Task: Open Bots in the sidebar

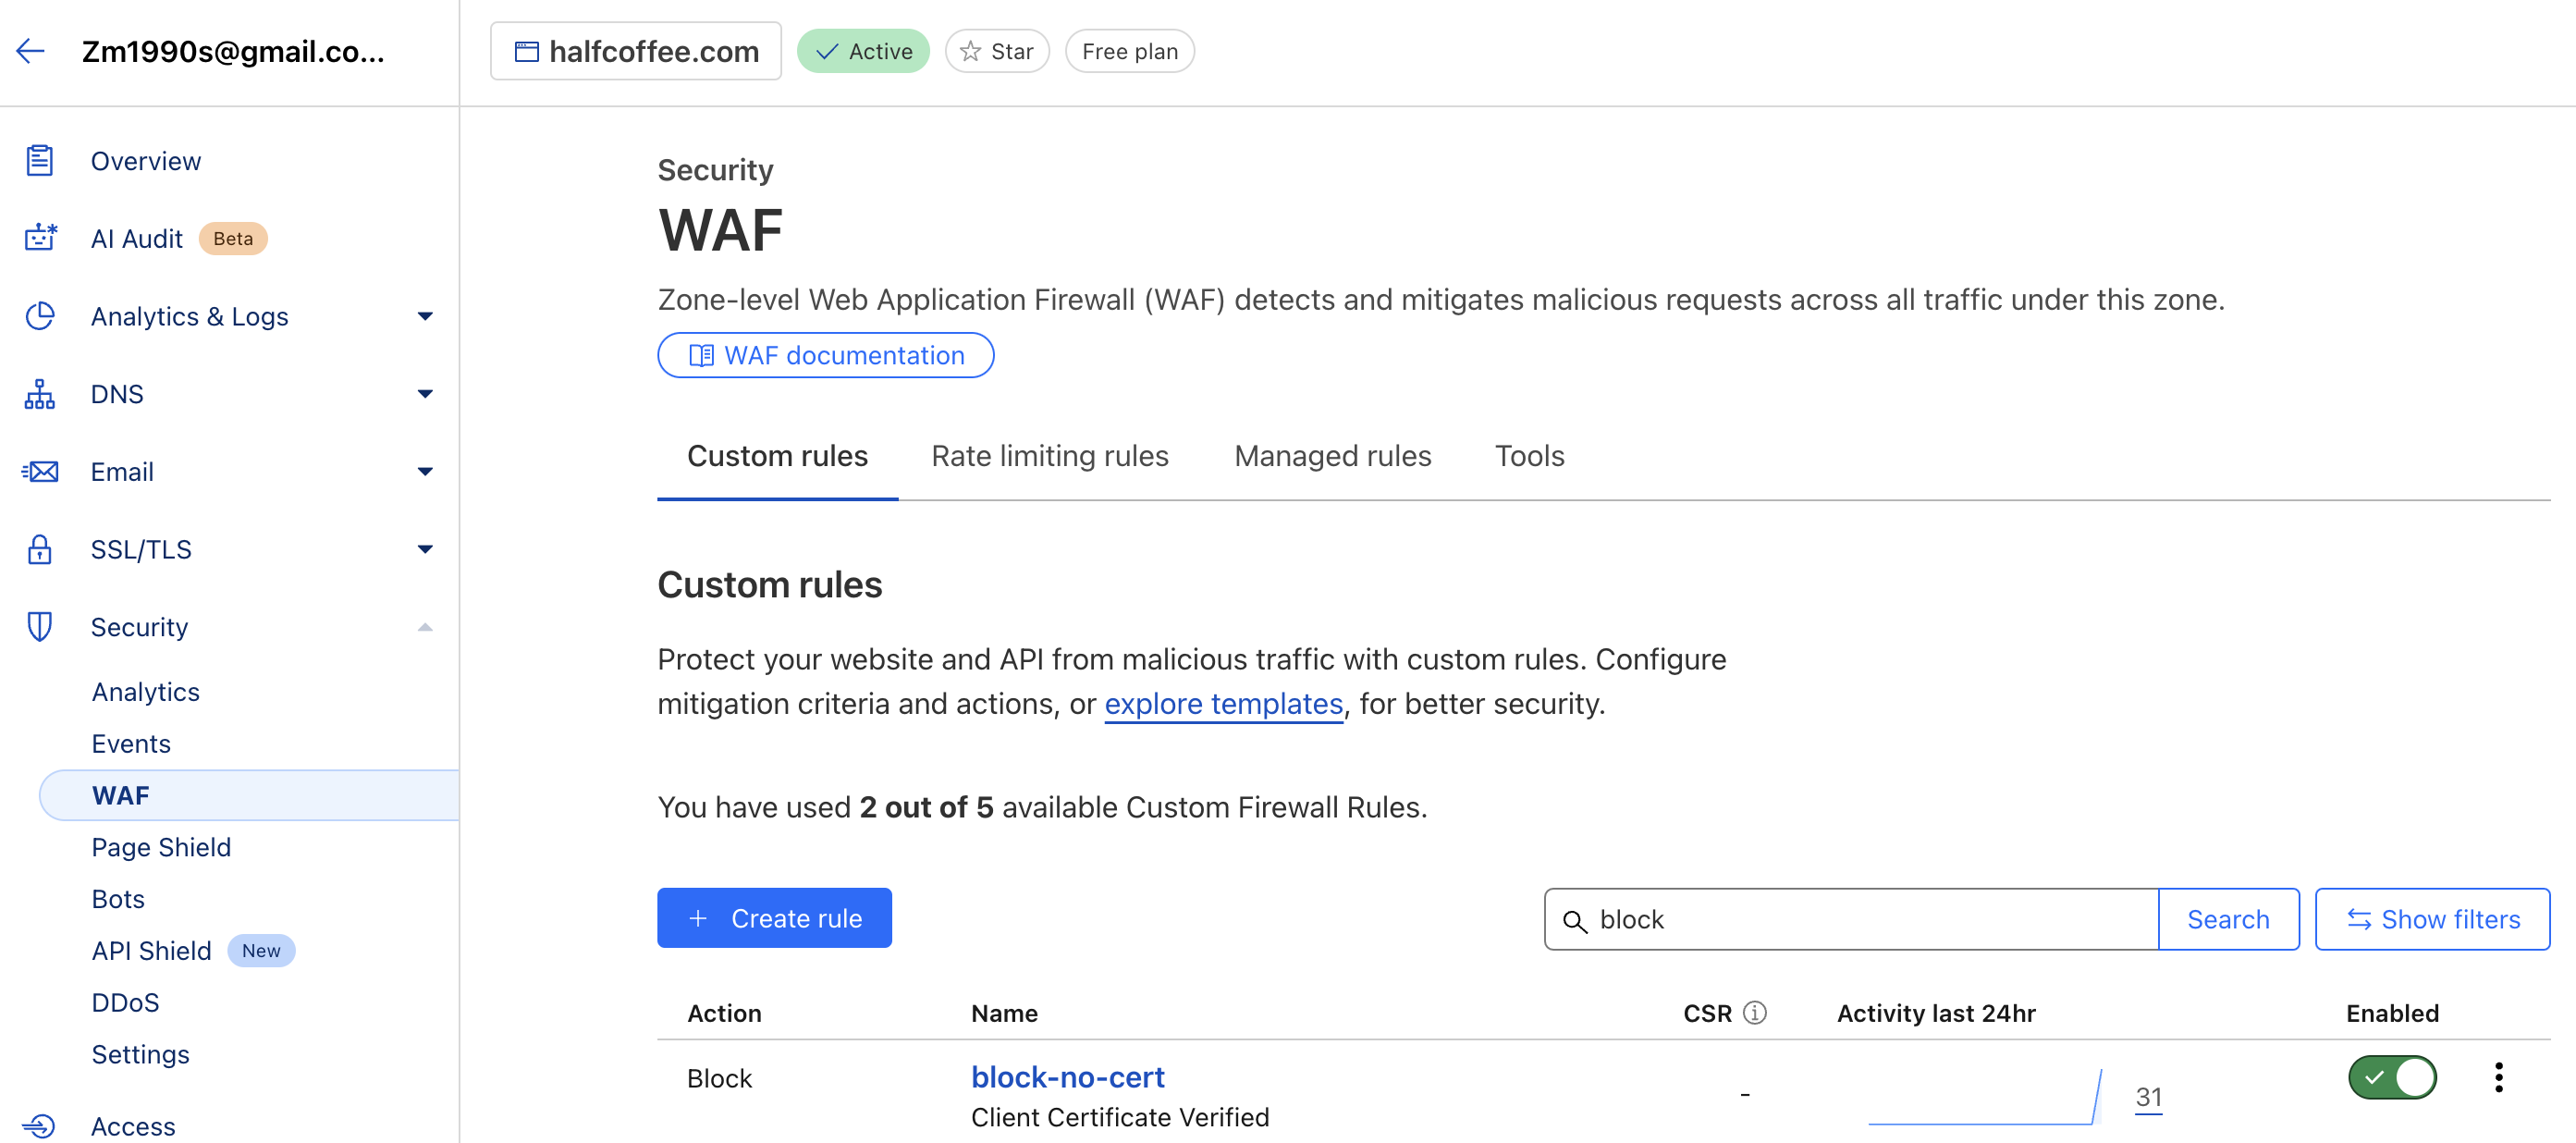Action: tap(118, 899)
